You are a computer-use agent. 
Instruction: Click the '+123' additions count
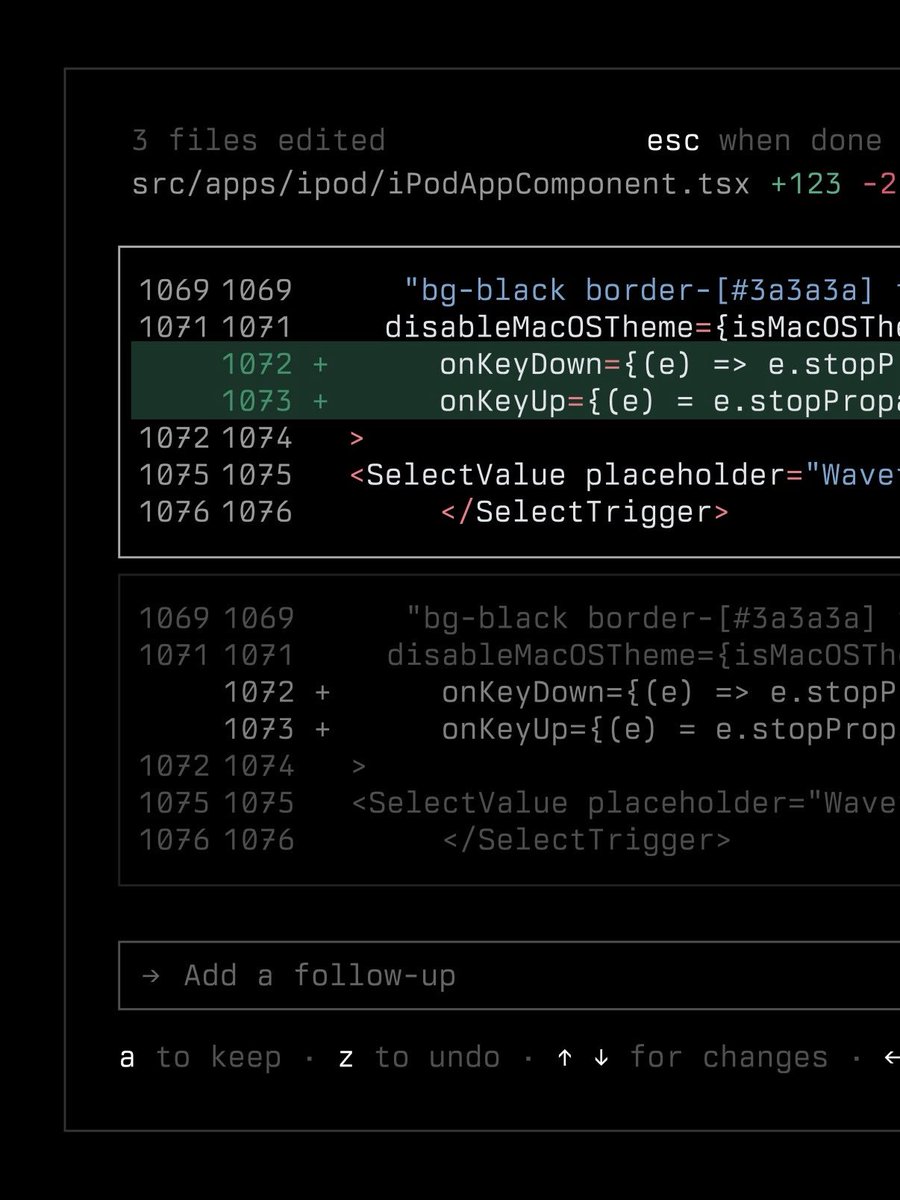click(x=806, y=184)
